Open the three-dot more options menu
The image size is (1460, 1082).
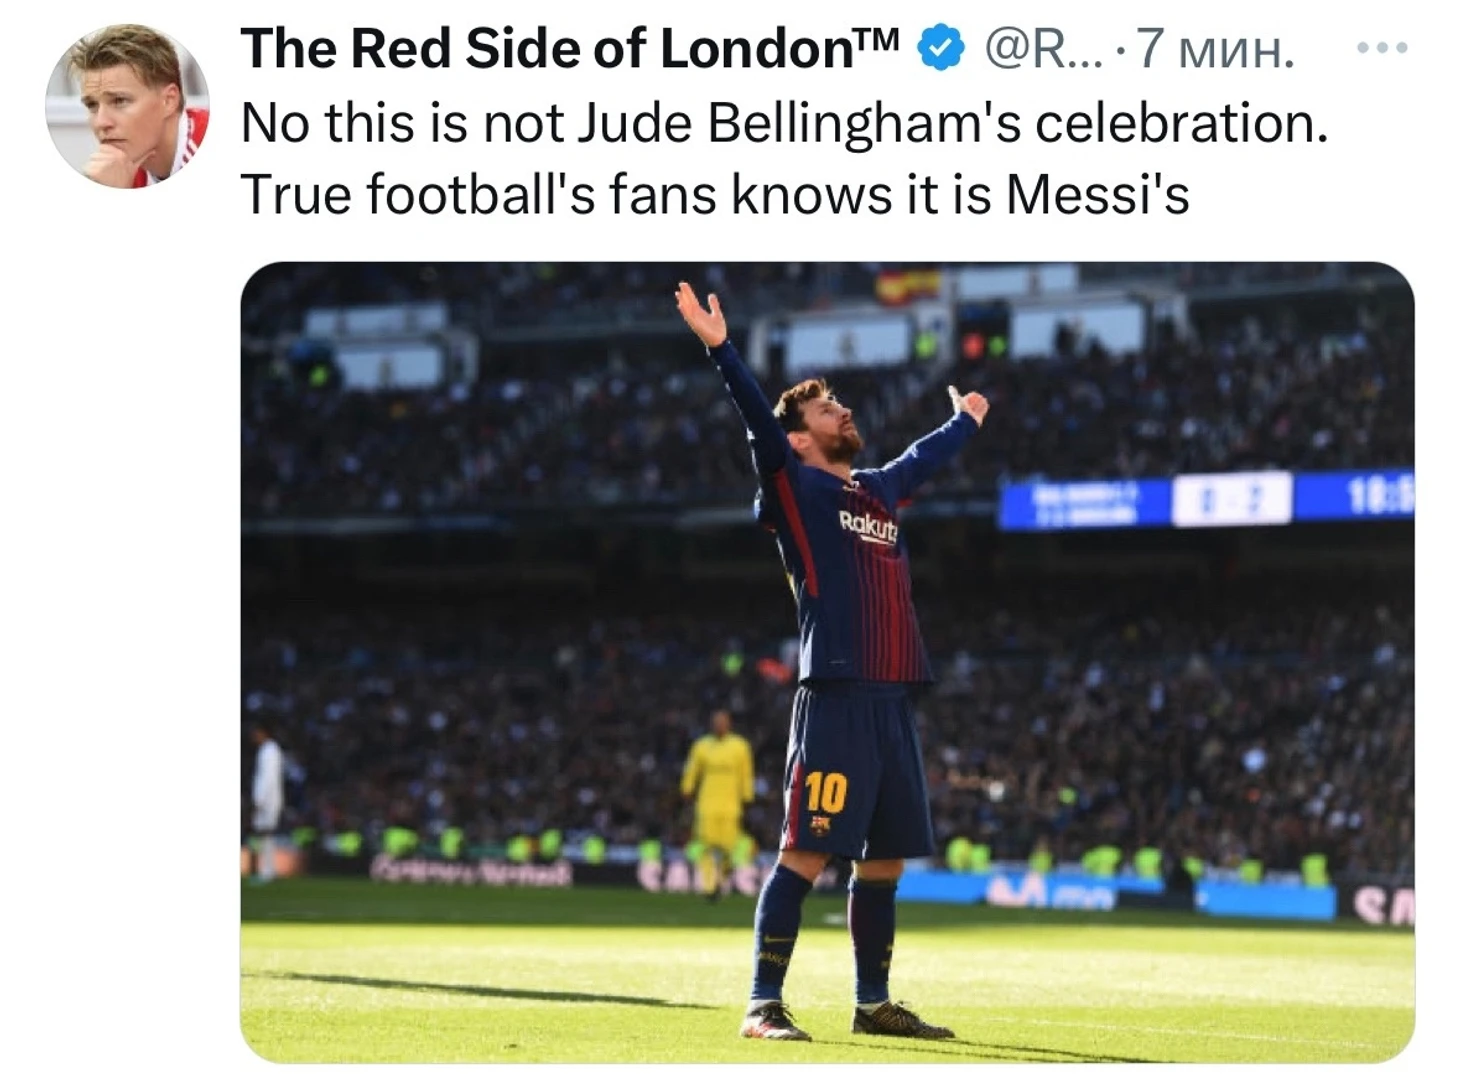click(x=1382, y=47)
